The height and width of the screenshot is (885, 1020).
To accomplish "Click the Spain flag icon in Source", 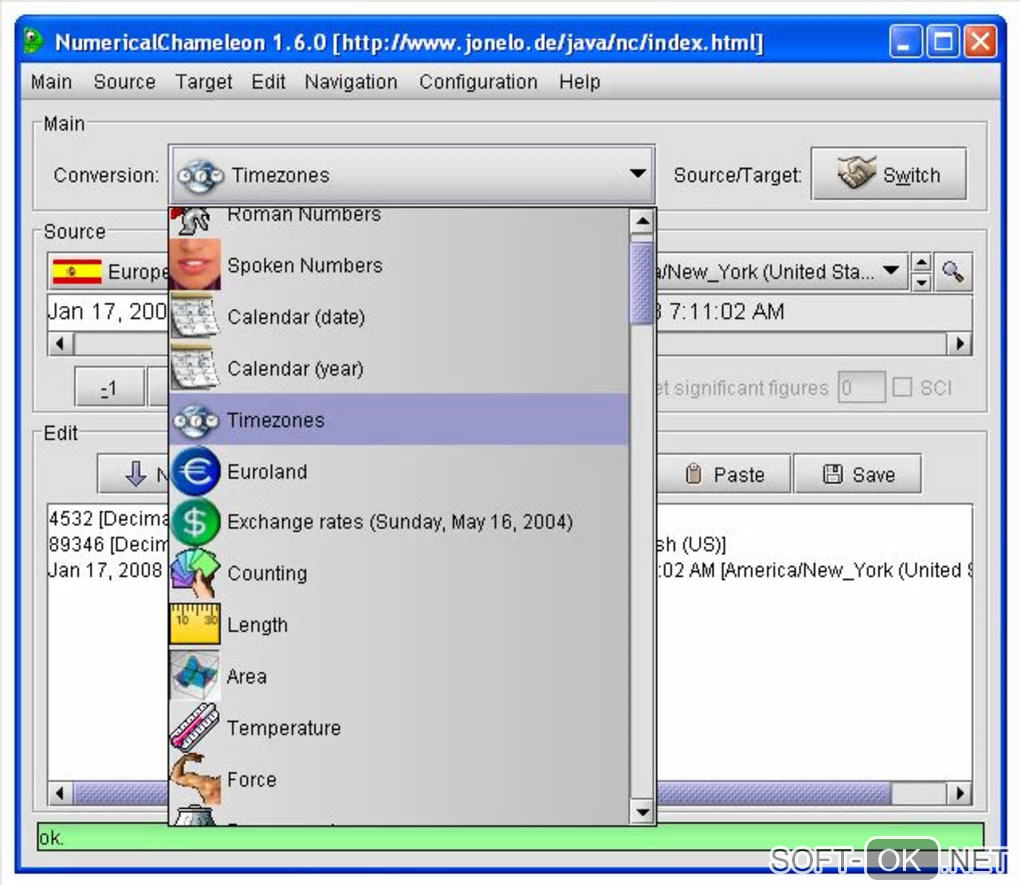I will pos(77,271).
